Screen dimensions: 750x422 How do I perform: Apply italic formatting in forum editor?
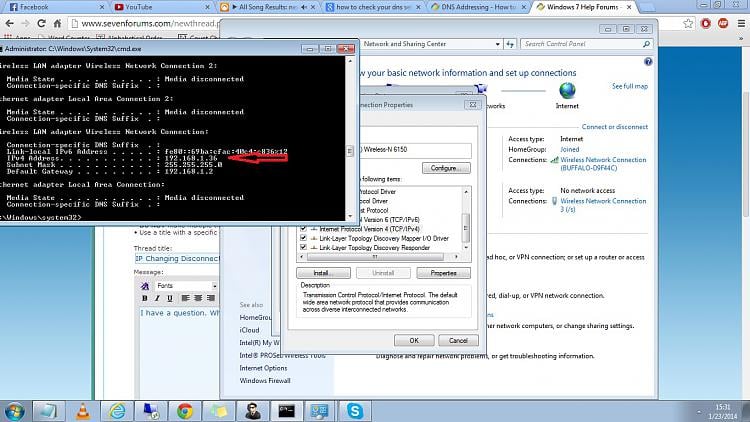(157, 298)
